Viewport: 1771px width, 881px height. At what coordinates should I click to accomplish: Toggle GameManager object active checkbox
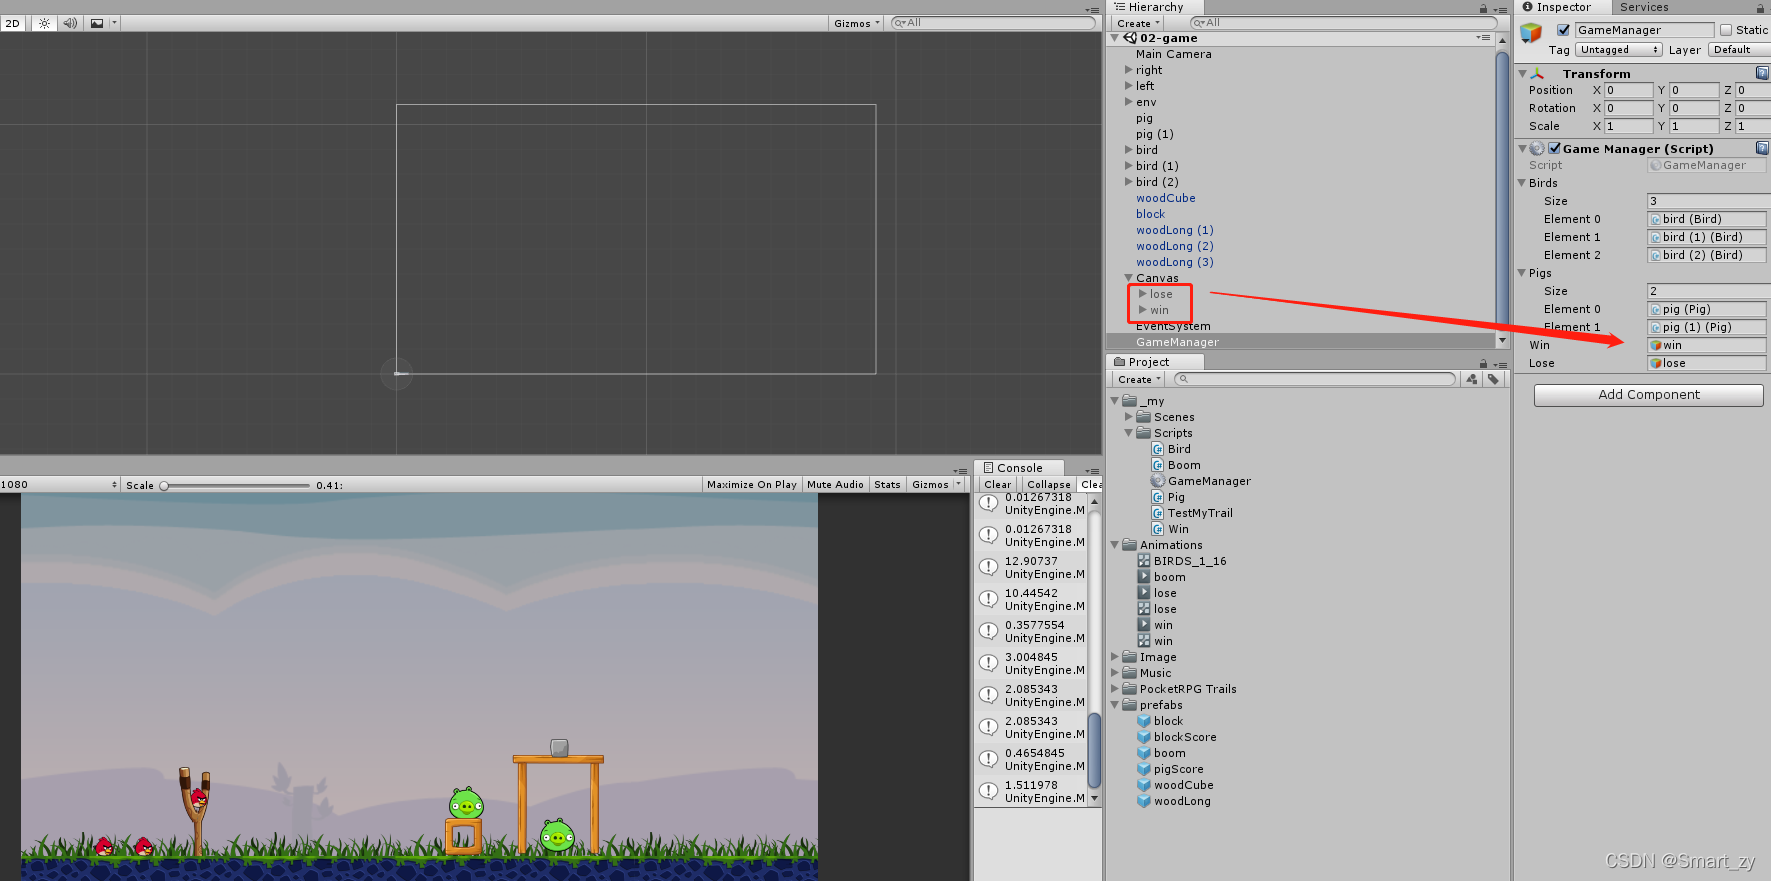click(x=1563, y=30)
